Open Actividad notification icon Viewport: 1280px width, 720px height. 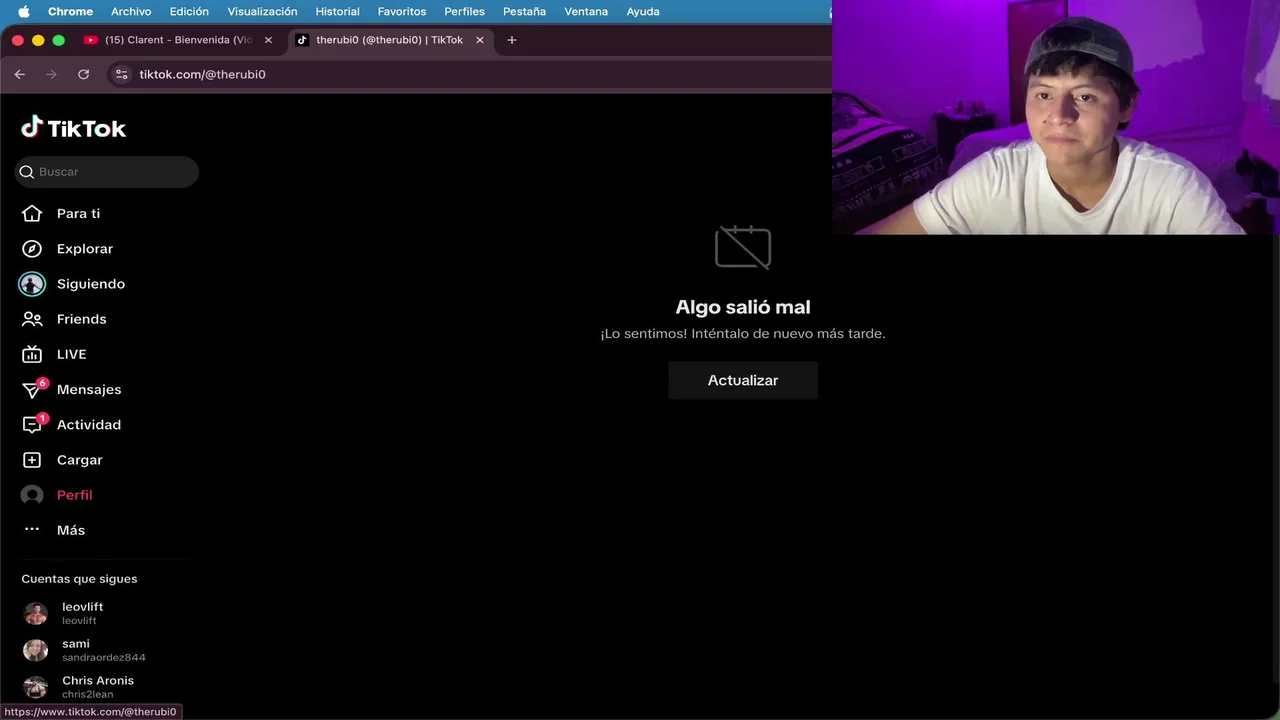click(x=33, y=424)
